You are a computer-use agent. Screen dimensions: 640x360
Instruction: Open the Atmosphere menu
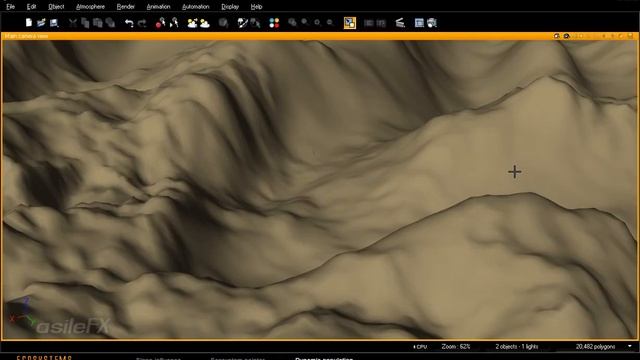tap(90, 7)
